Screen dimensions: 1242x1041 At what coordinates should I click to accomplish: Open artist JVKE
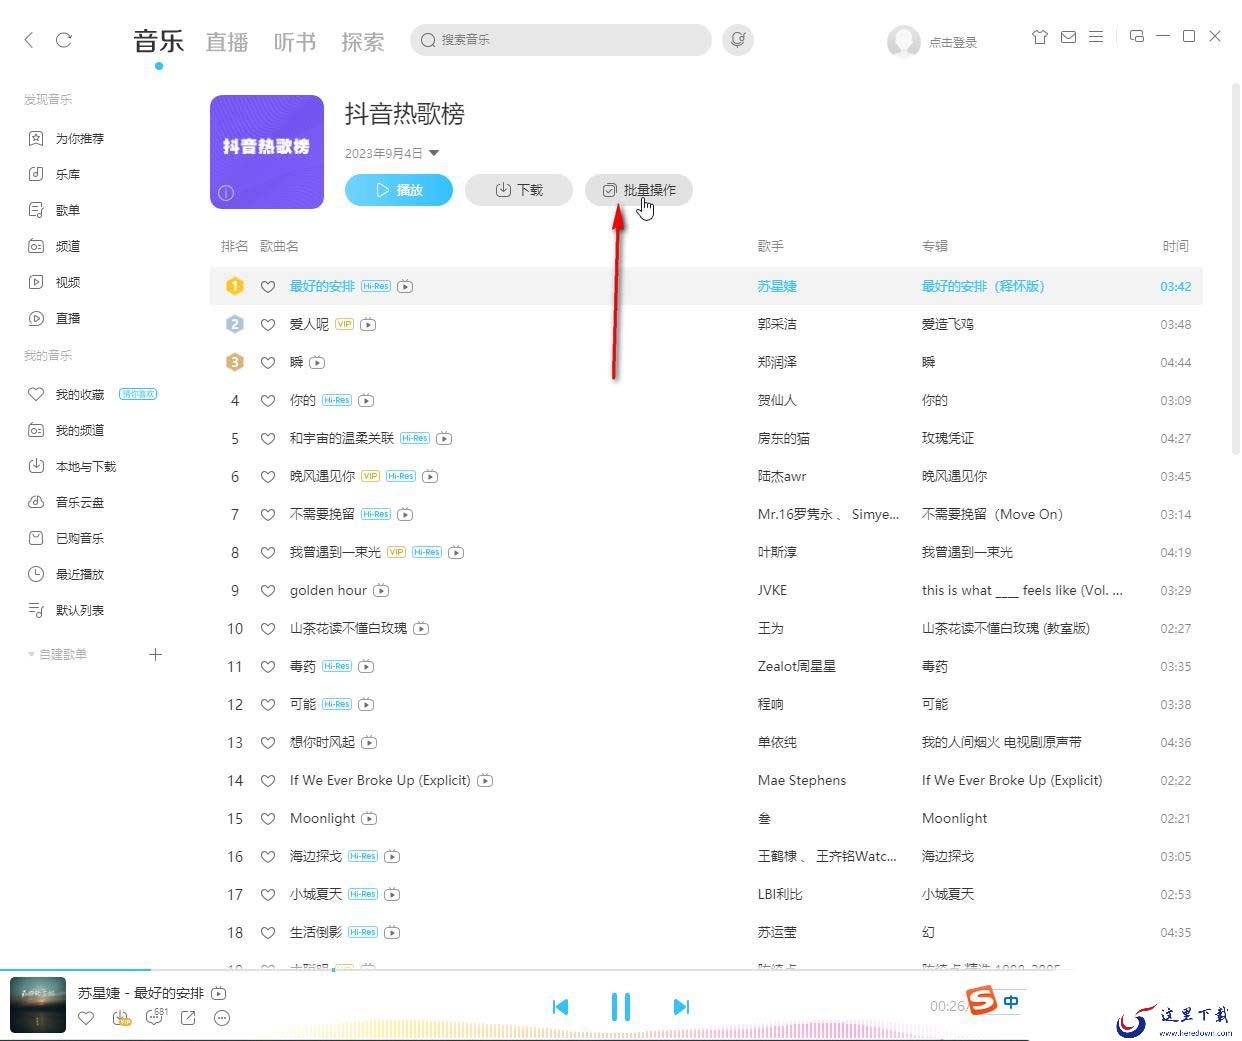(x=772, y=590)
